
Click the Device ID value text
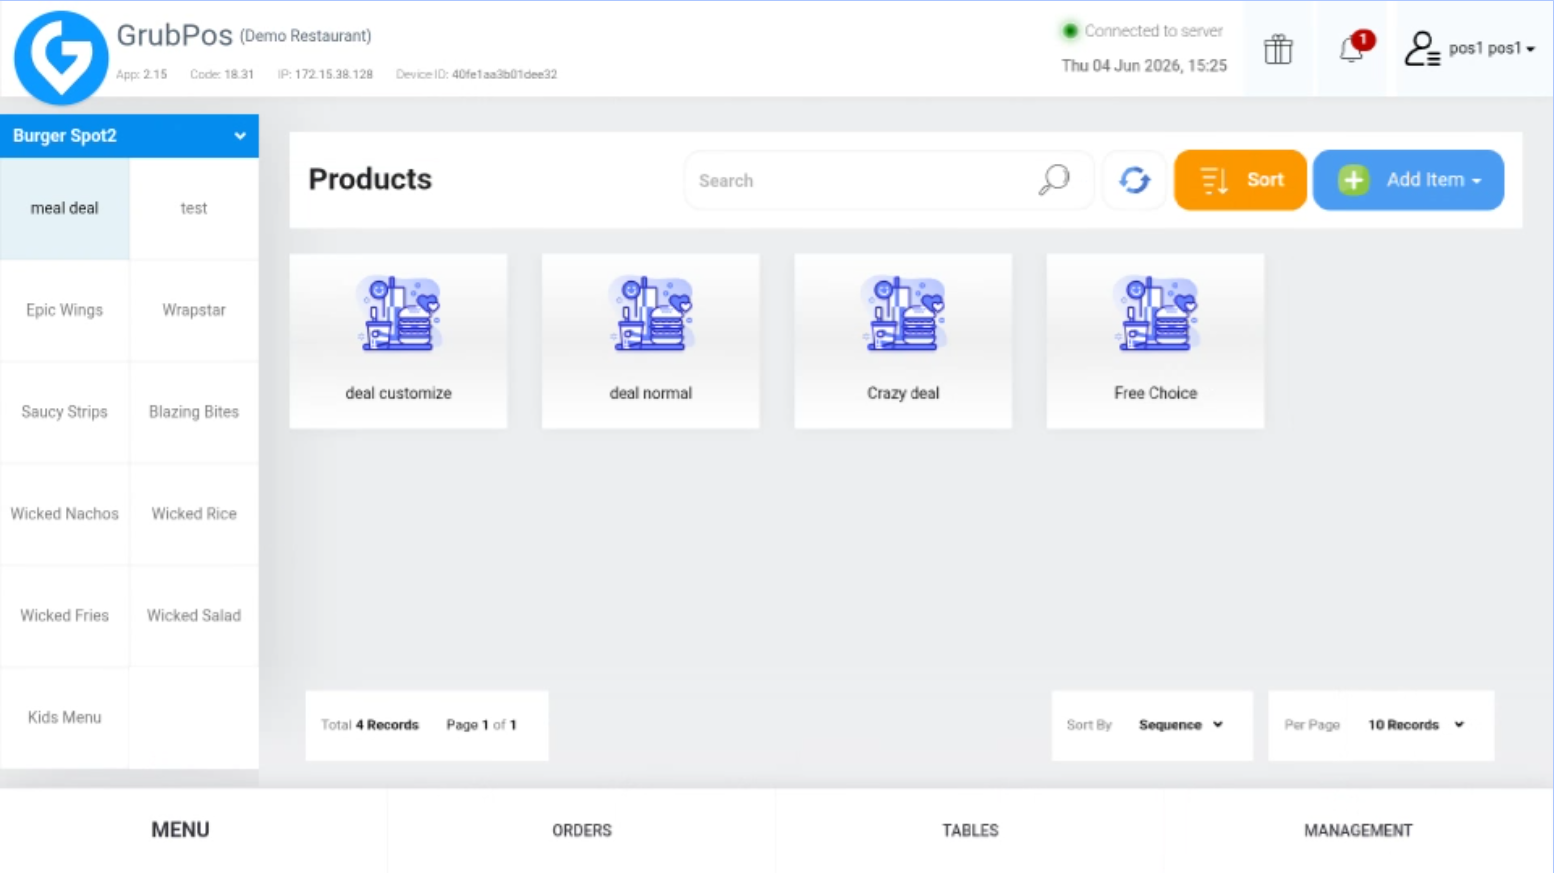(x=504, y=74)
